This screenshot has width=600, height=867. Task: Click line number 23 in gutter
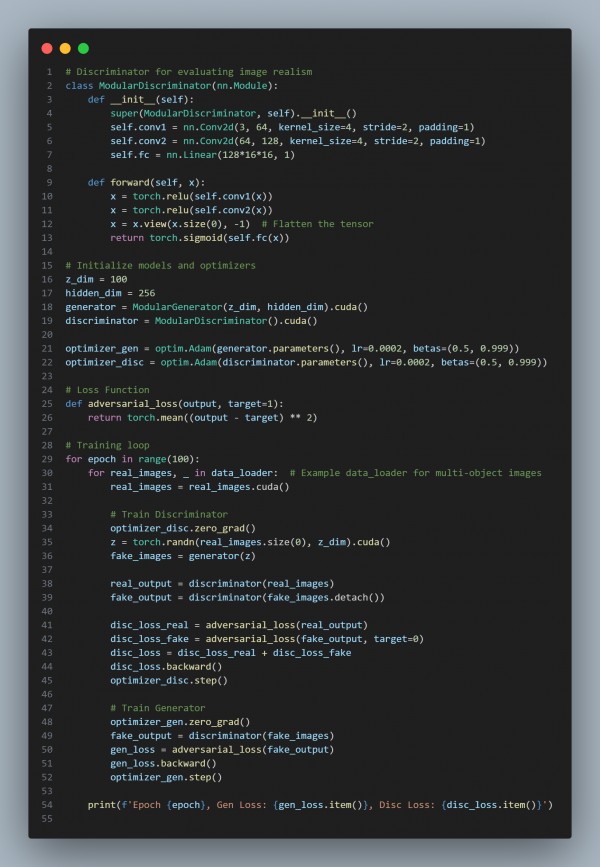(47, 376)
